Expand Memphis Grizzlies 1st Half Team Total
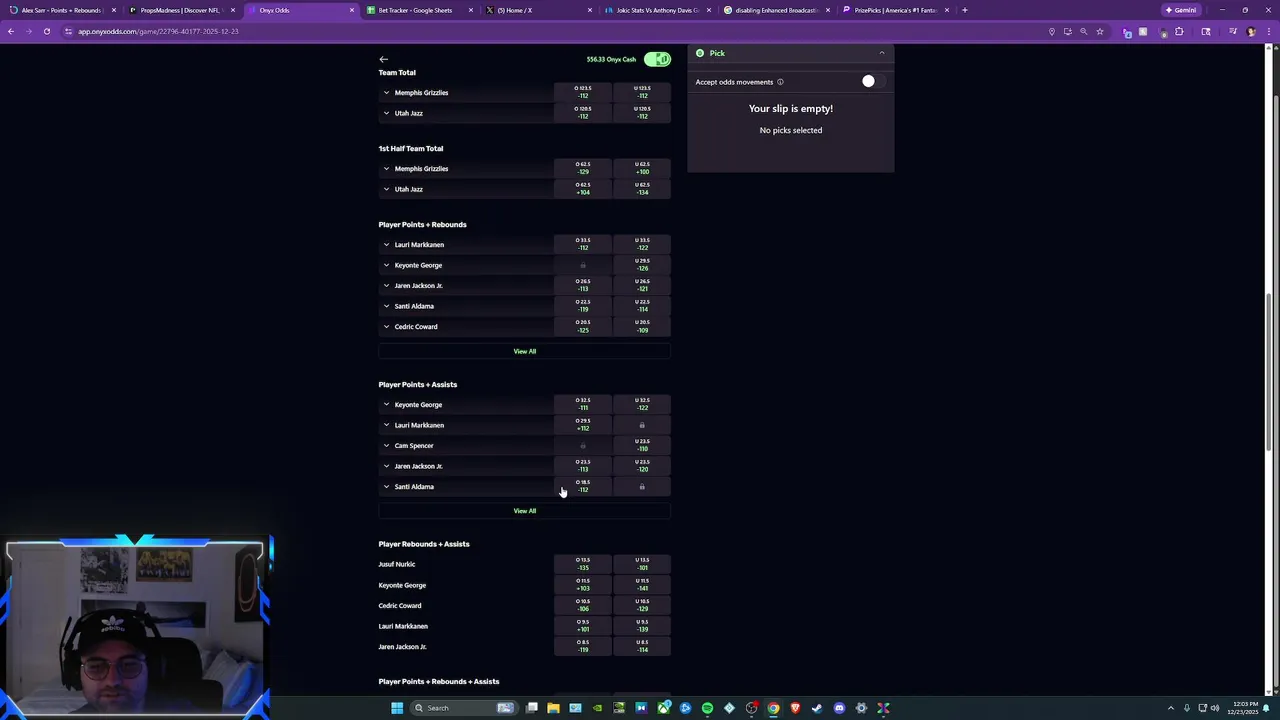Viewport: 1280px width, 720px height. point(386,169)
